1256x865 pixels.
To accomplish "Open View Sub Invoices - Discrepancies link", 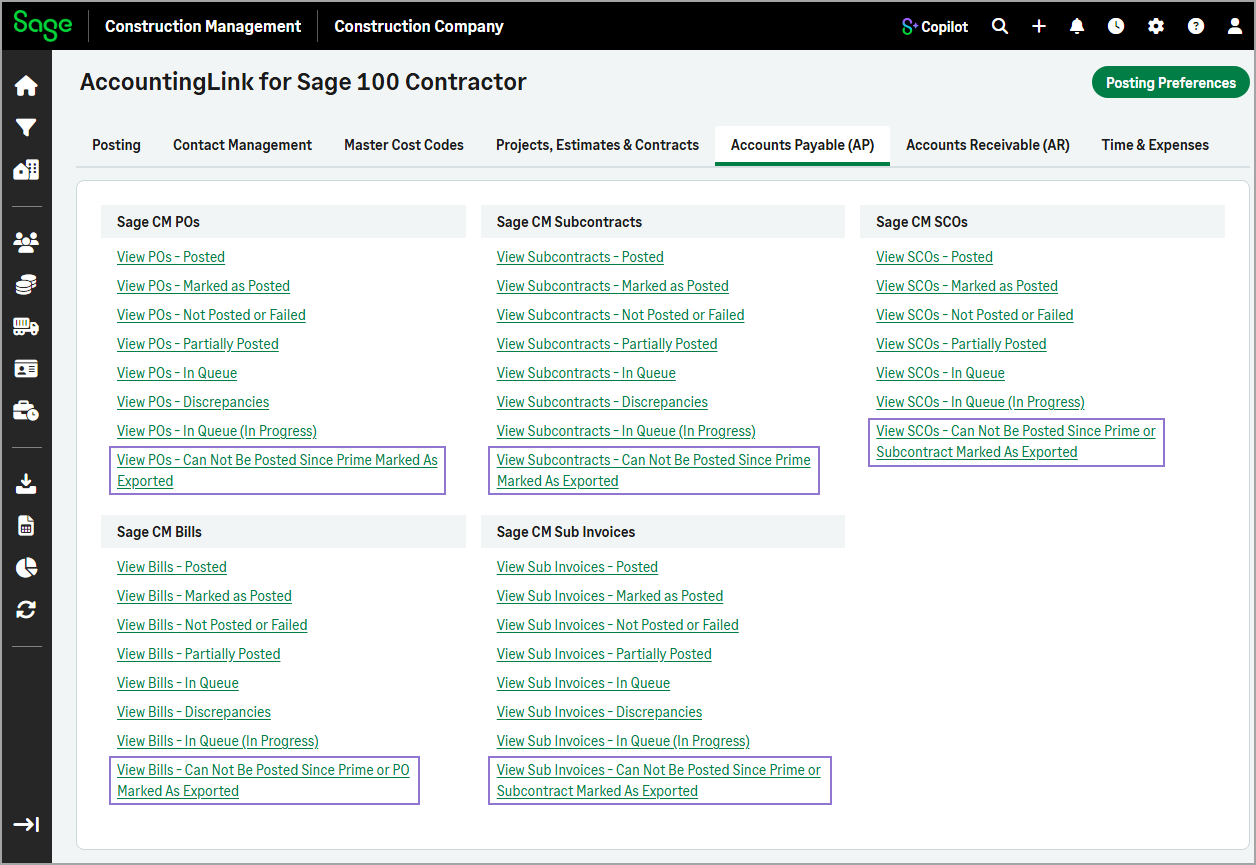I will pos(599,712).
